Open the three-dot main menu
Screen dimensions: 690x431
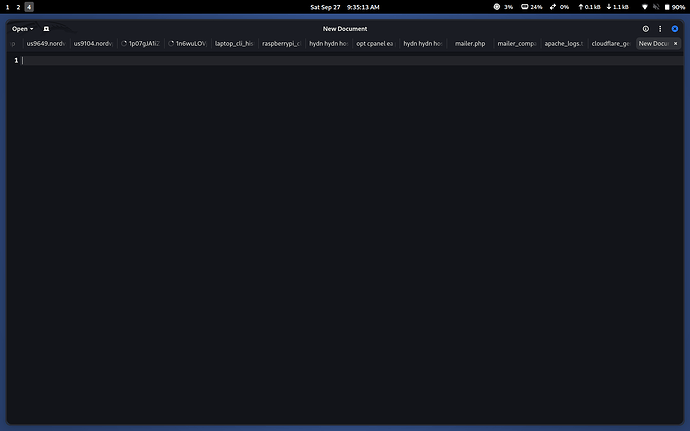[x=660, y=29]
